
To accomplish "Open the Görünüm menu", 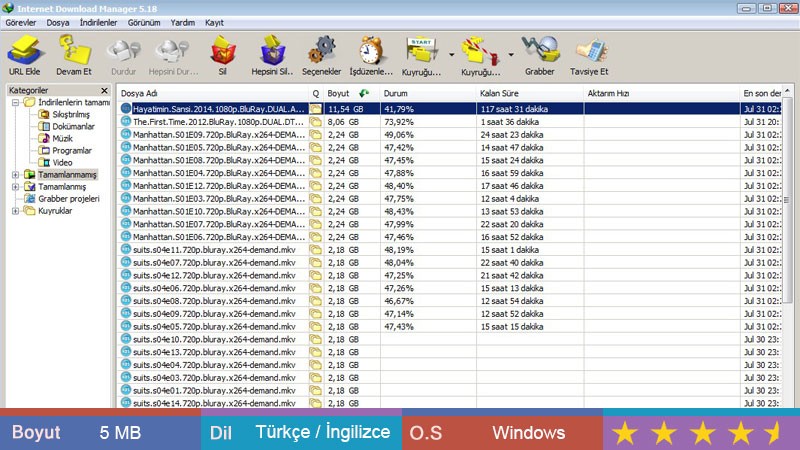I will click(144, 23).
